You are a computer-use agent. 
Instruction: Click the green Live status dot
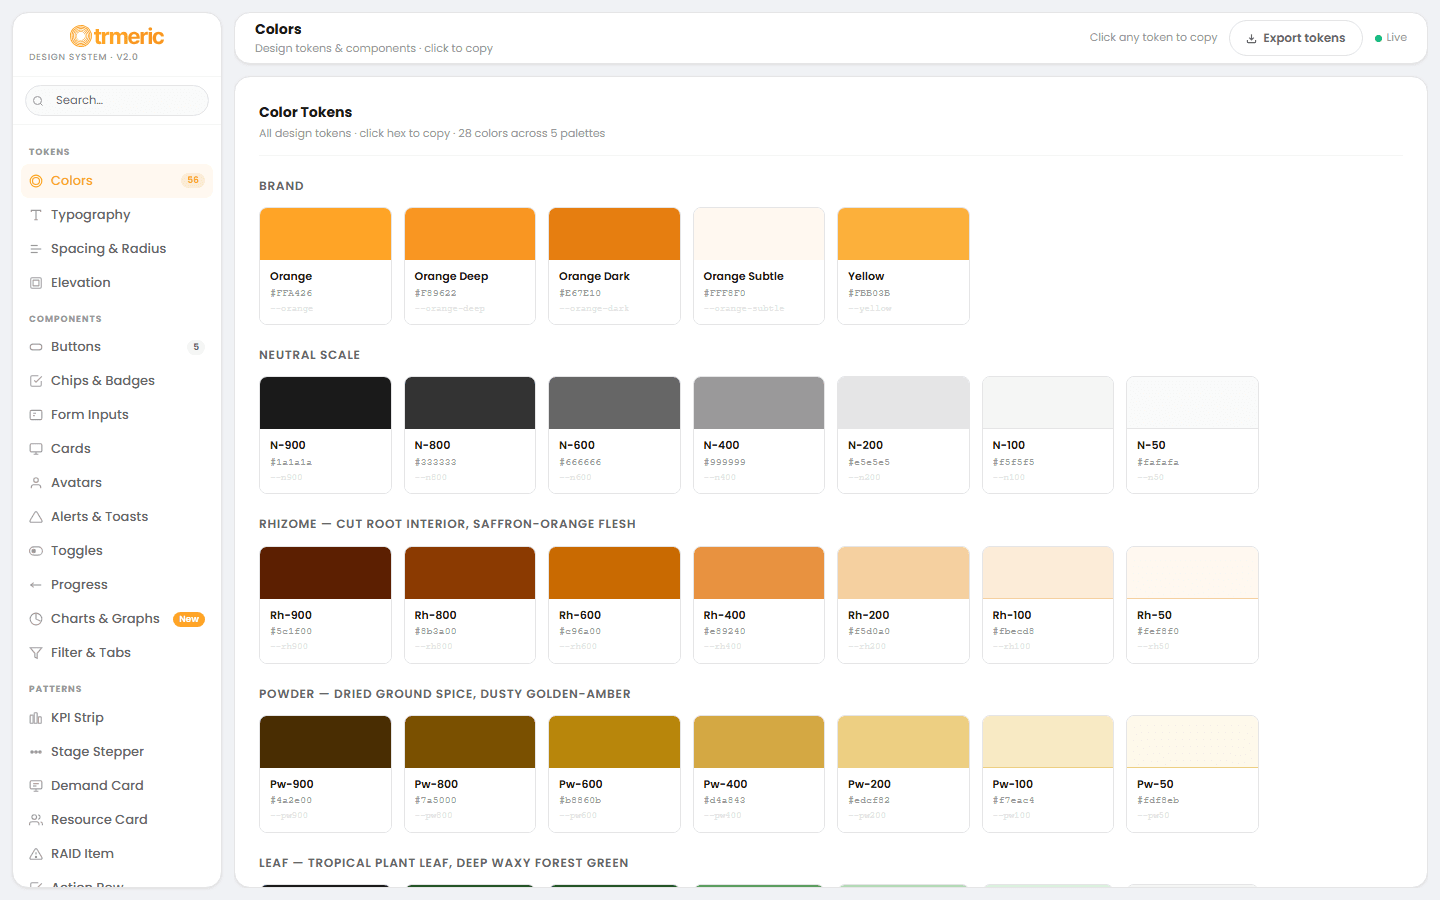click(x=1378, y=39)
